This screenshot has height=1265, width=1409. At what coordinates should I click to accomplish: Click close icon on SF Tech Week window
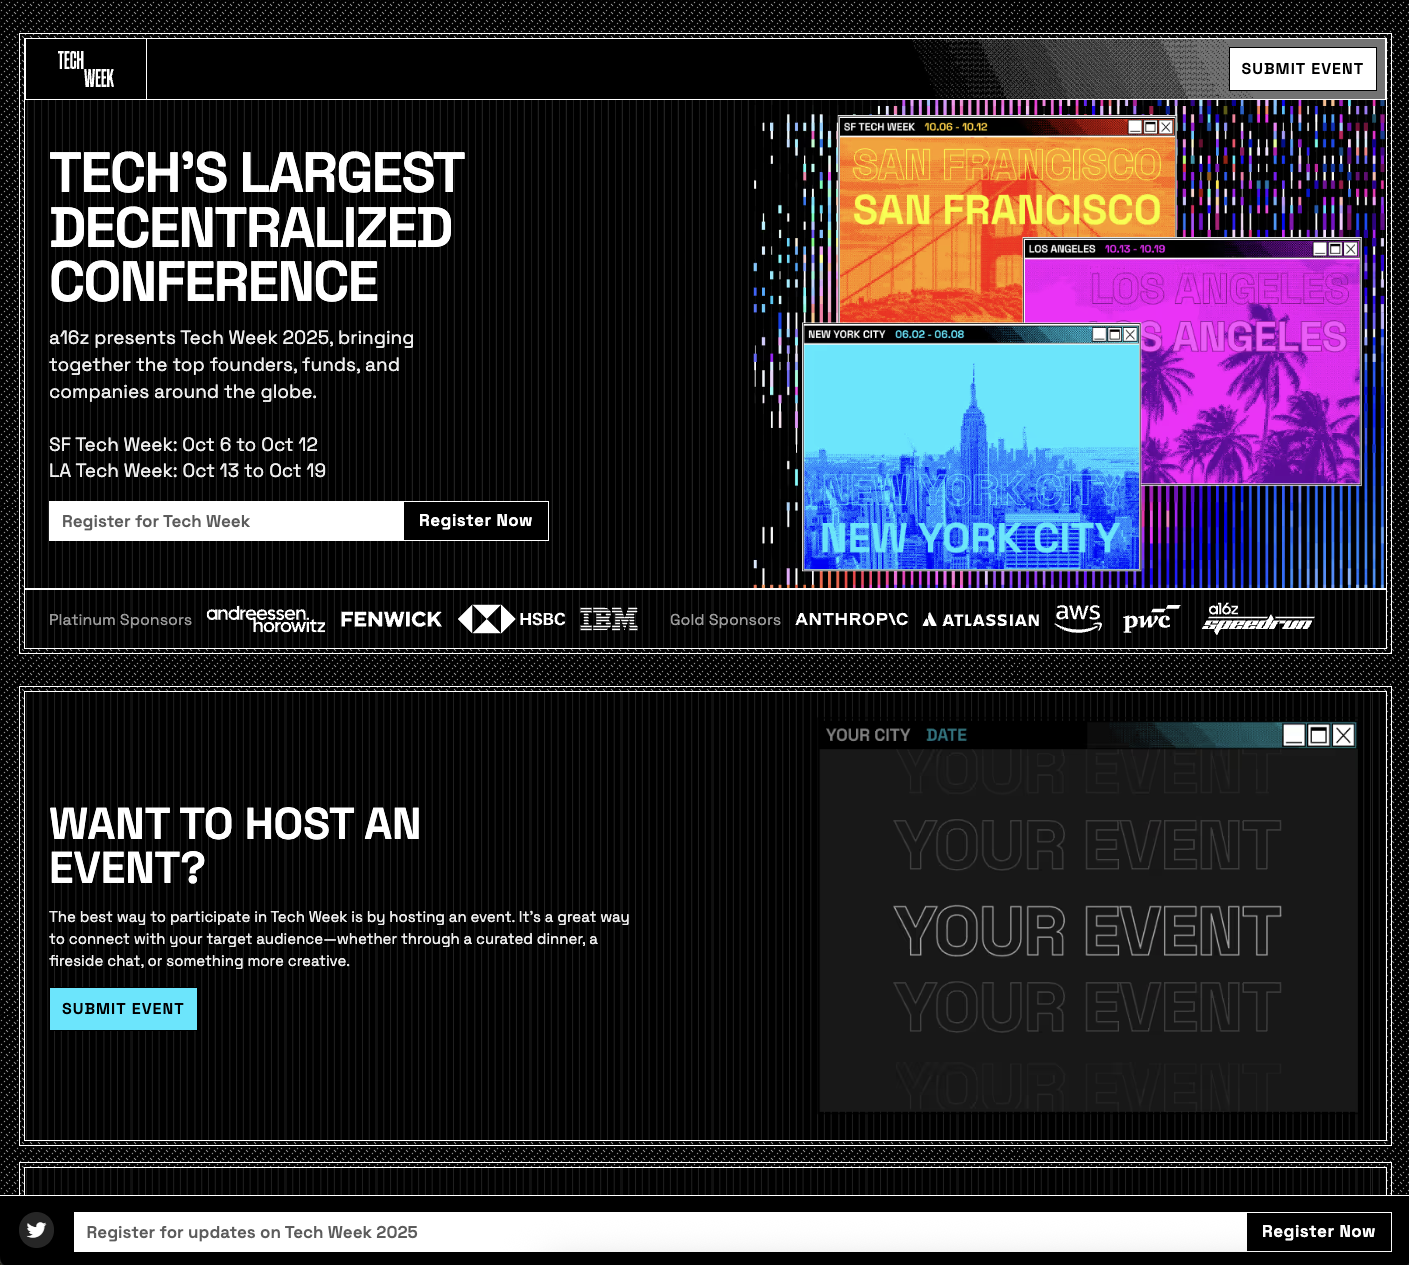1166,127
